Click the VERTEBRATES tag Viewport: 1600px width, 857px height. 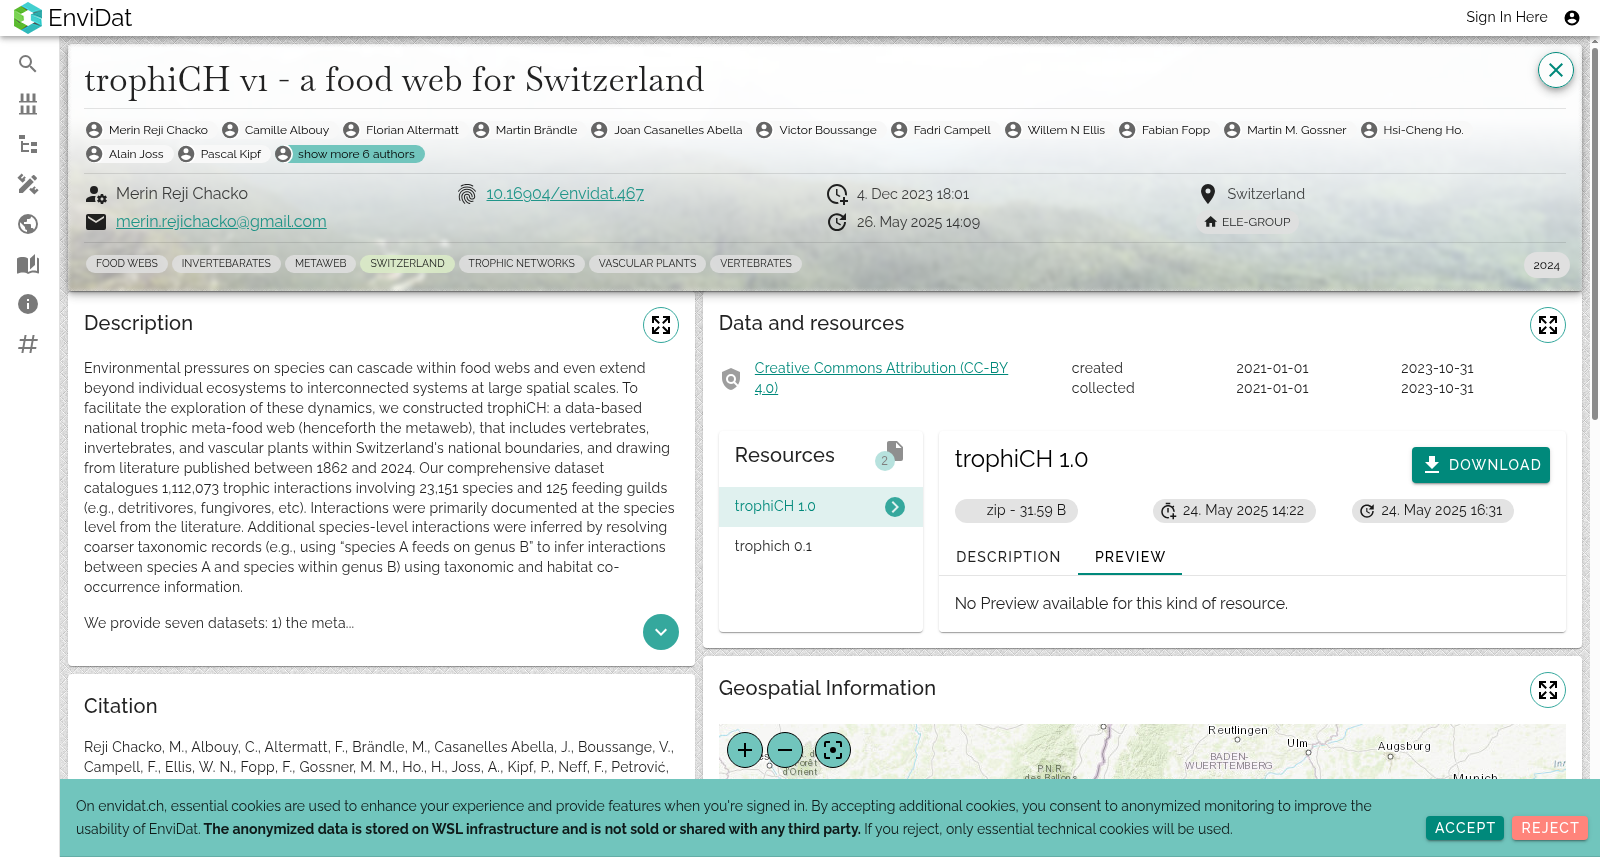756,264
